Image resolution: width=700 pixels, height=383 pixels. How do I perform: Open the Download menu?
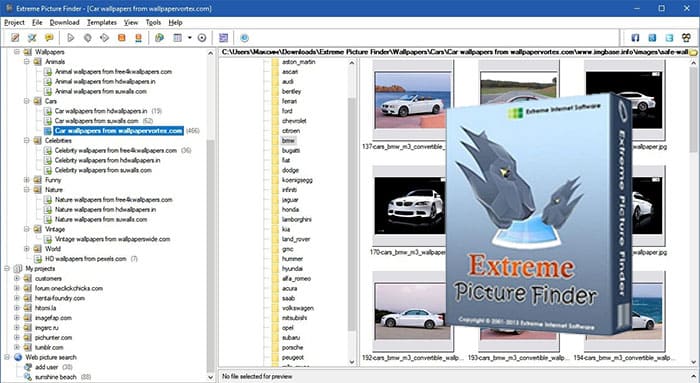coord(64,22)
